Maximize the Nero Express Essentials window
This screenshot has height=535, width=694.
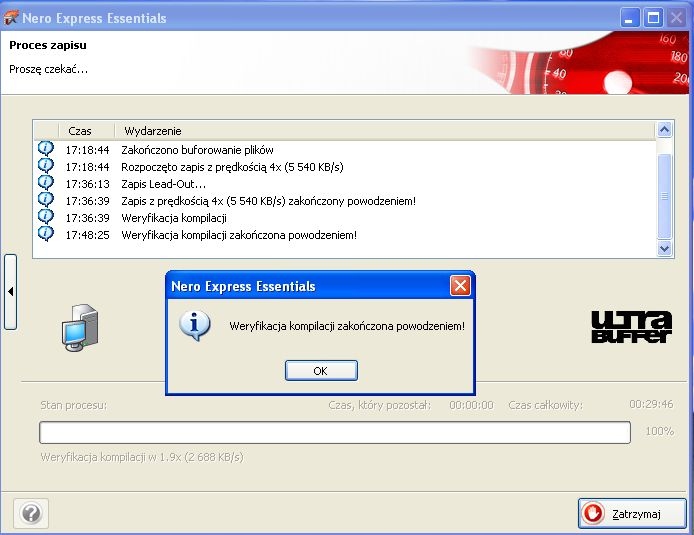pyautogui.click(x=653, y=18)
